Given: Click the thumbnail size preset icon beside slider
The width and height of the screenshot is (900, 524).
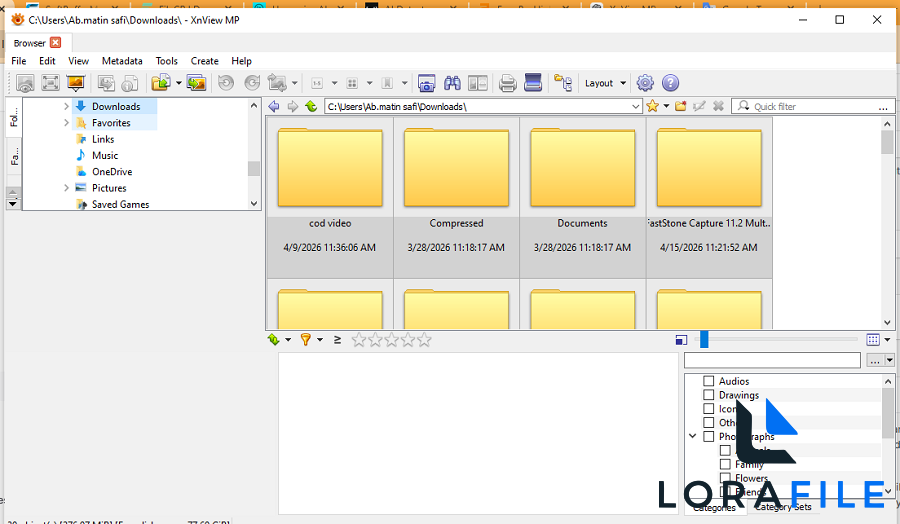Looking at the screenshot, I should click(x=681, y=340).
